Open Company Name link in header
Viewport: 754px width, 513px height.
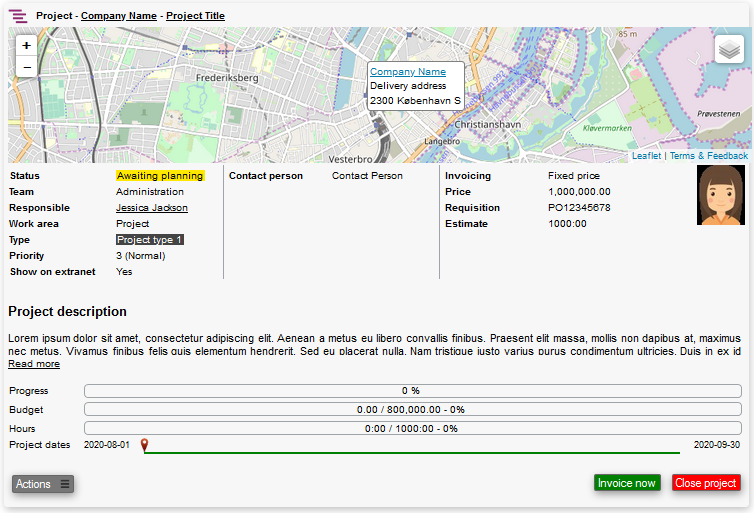119,16
